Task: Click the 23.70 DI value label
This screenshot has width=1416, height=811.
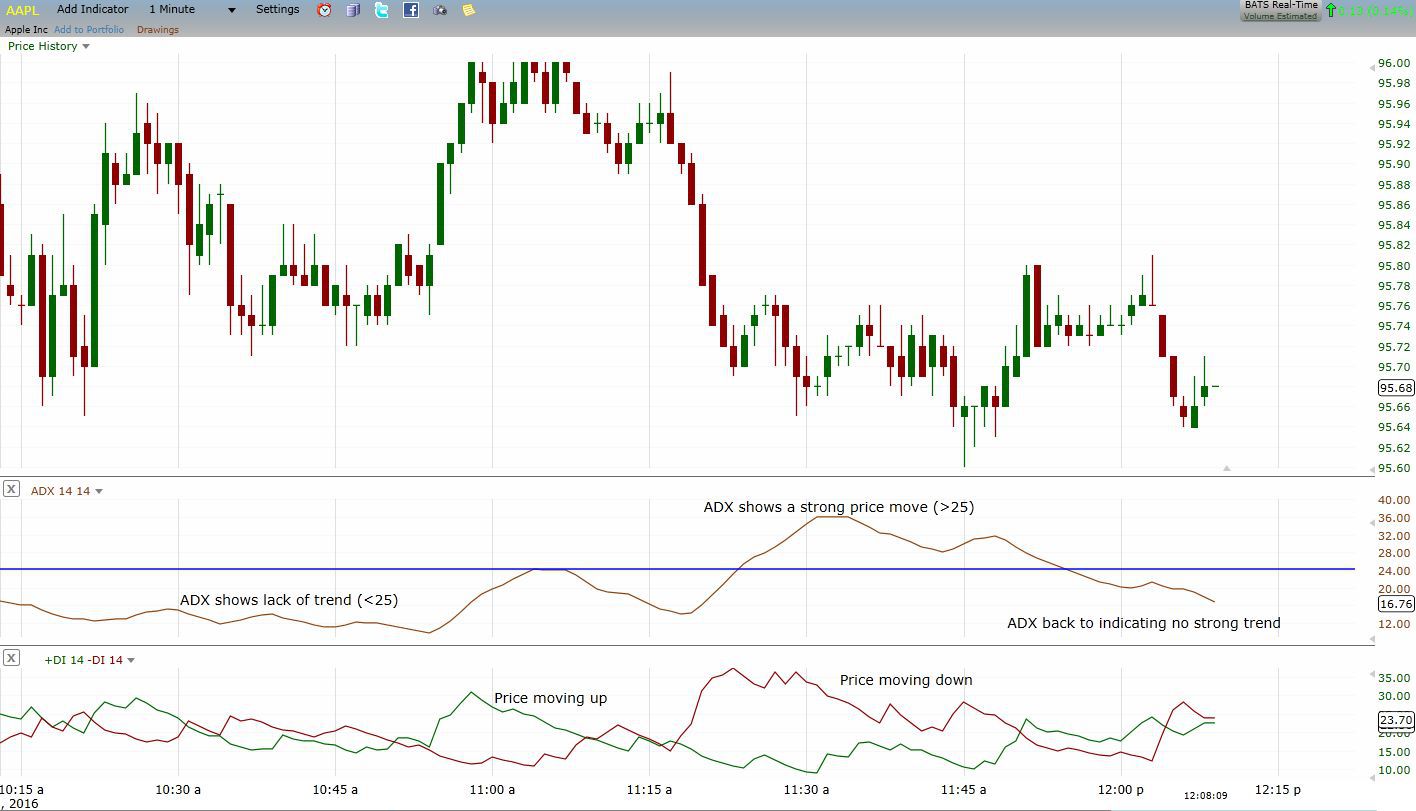Action: [x=1395, y=720]
